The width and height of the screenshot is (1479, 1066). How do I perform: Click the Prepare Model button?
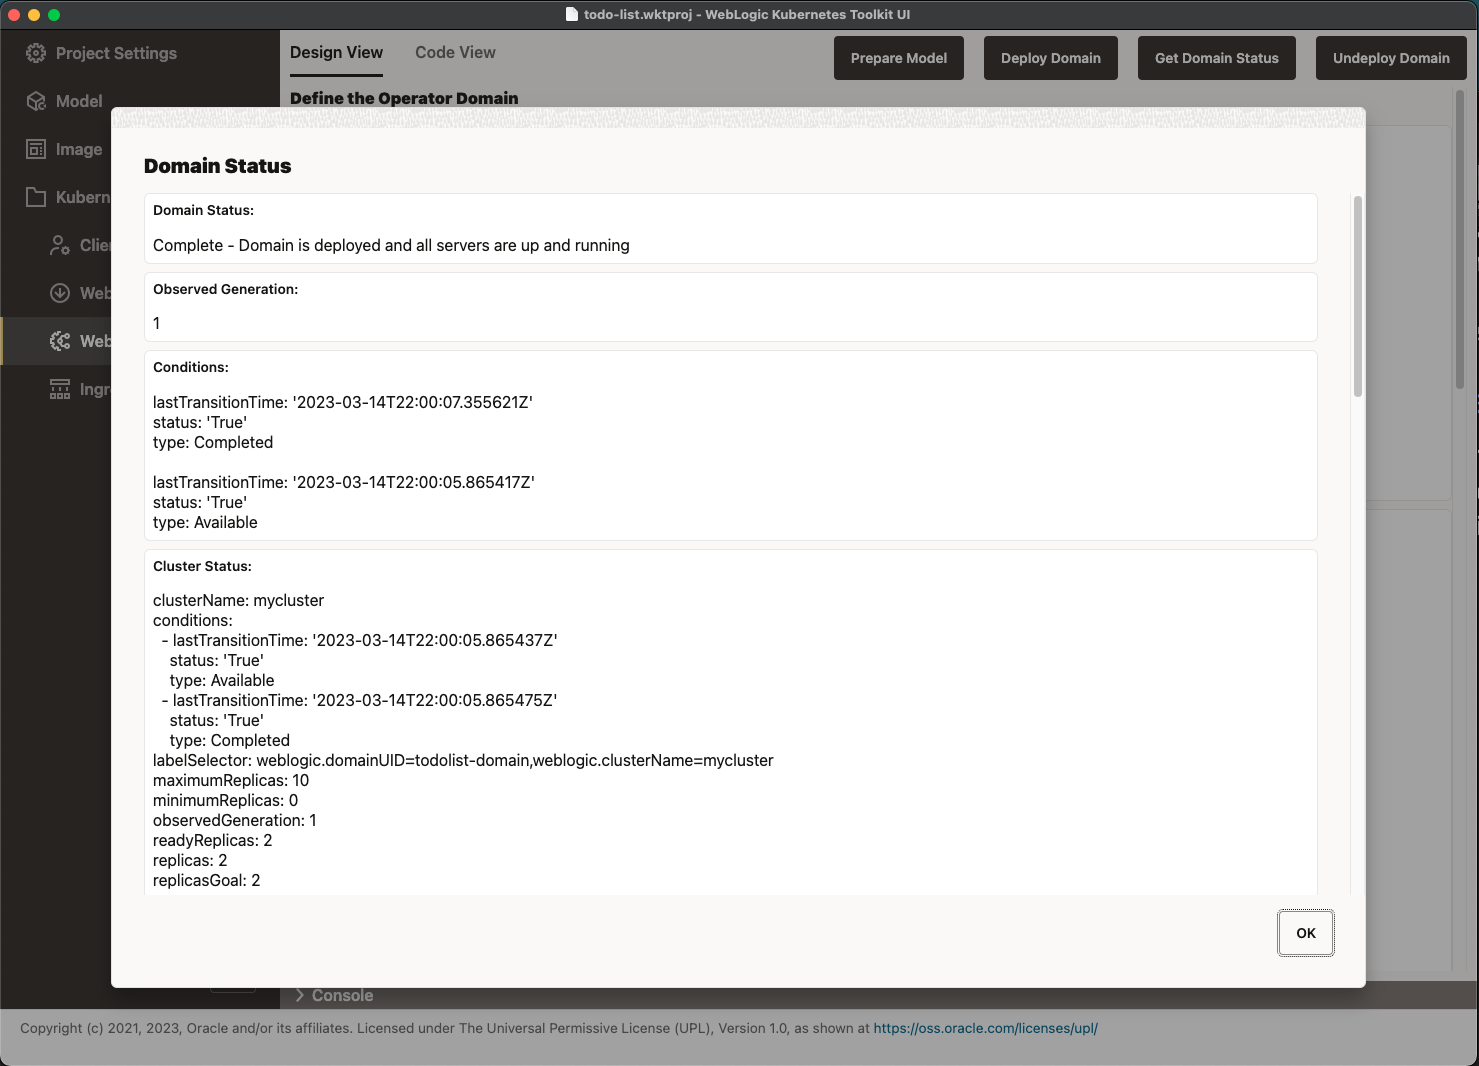[x=899, y=58]
